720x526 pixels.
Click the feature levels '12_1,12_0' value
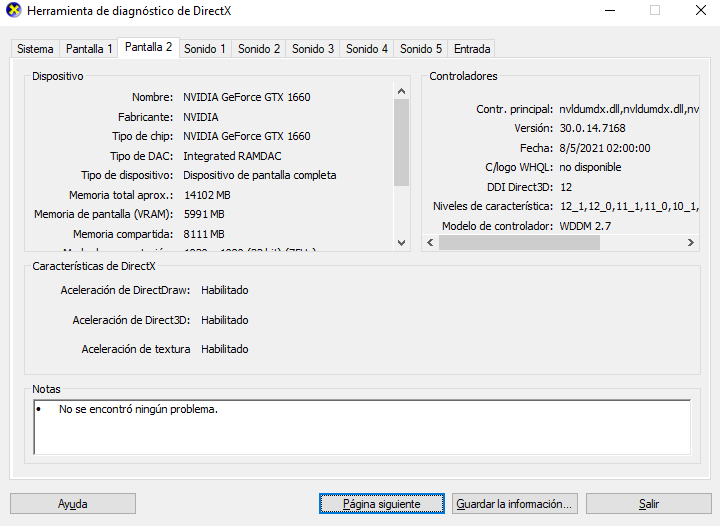coord(629,207)
